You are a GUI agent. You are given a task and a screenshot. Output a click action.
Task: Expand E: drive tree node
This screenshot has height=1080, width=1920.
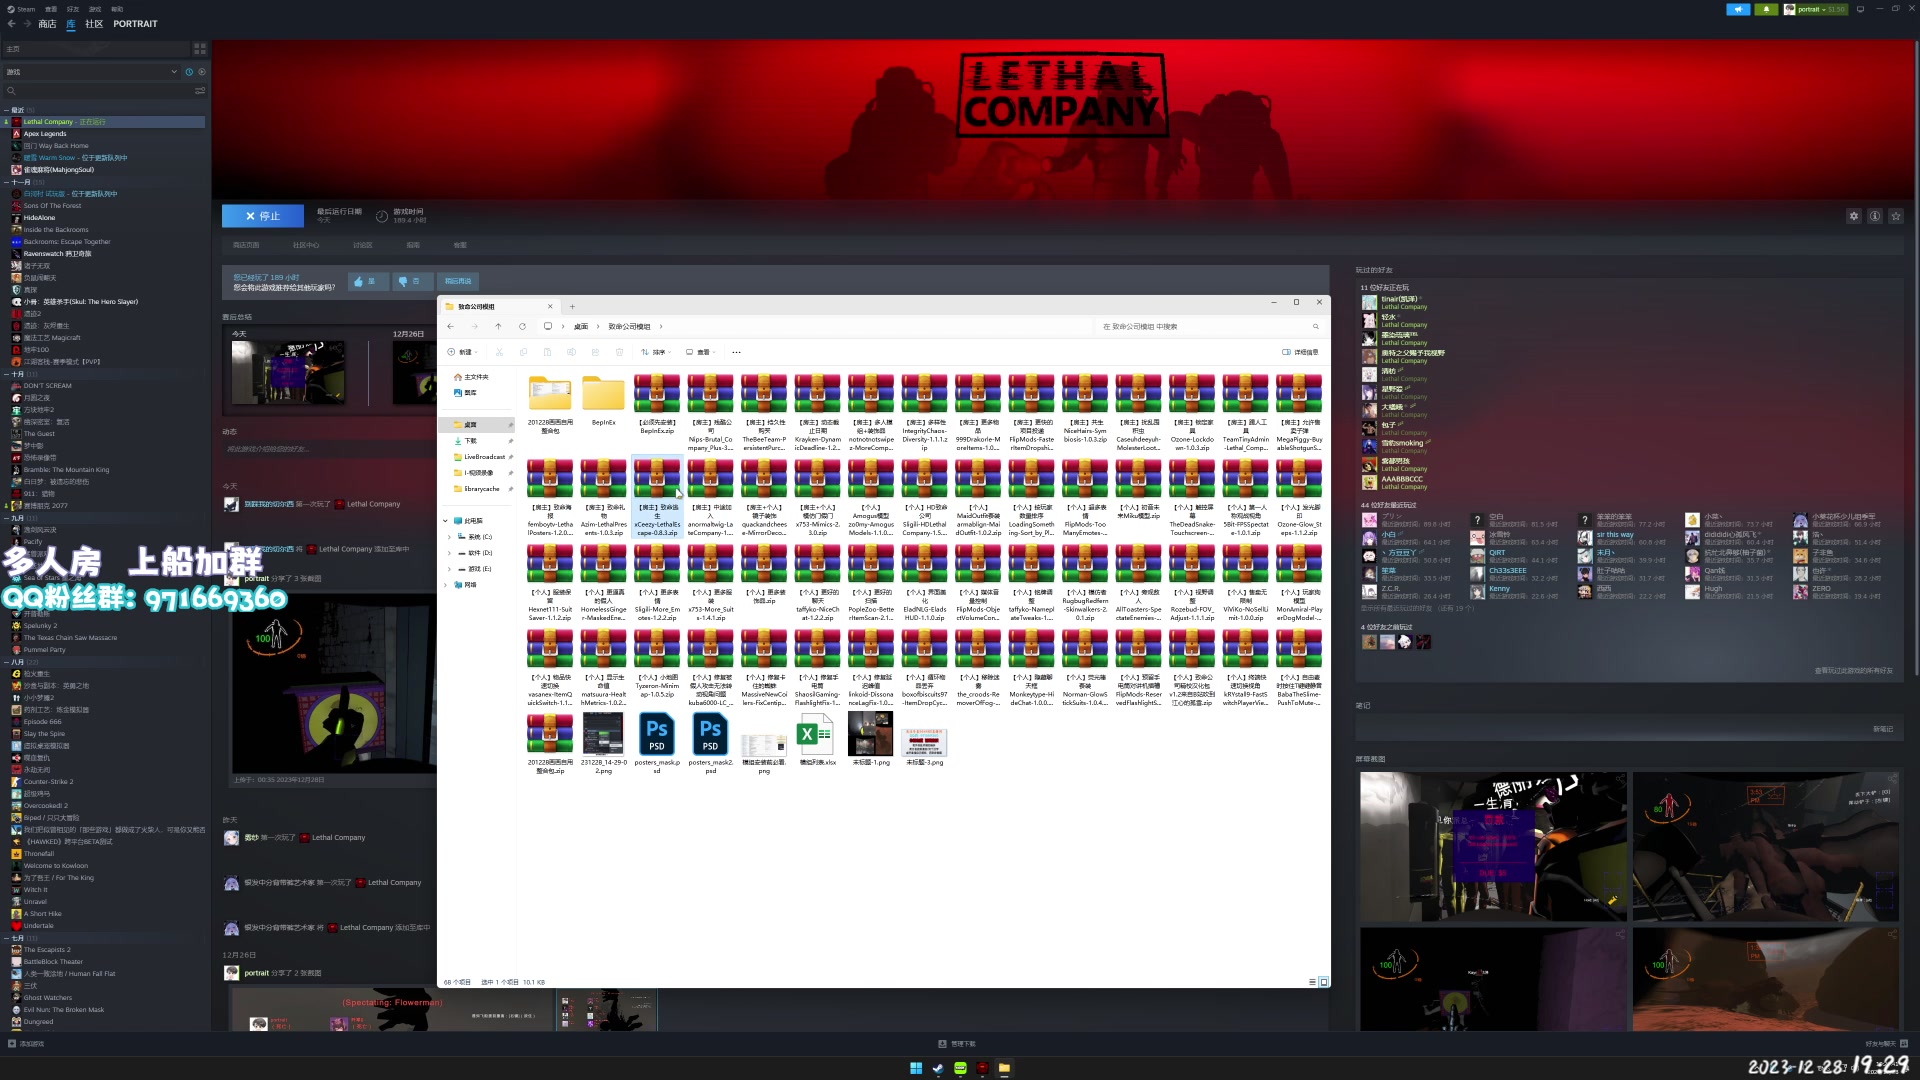[450, 569]
